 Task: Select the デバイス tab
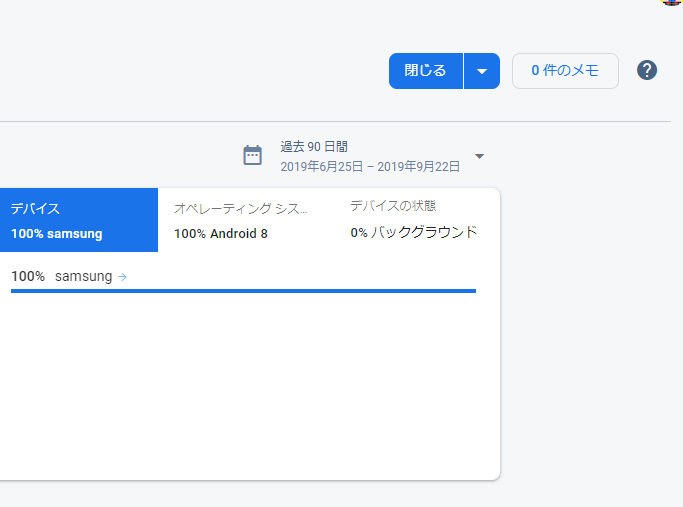[x=79, y=220]
